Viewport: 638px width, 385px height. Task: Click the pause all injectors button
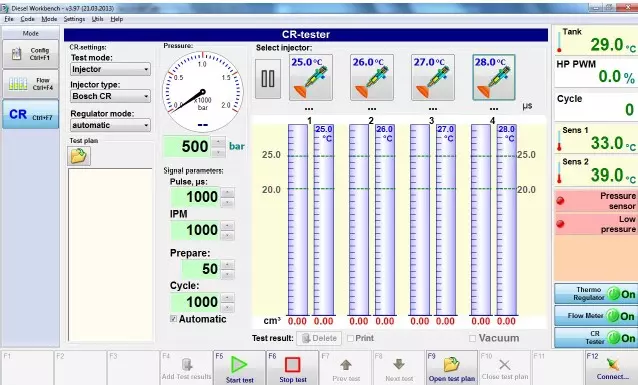pos(268,79)
